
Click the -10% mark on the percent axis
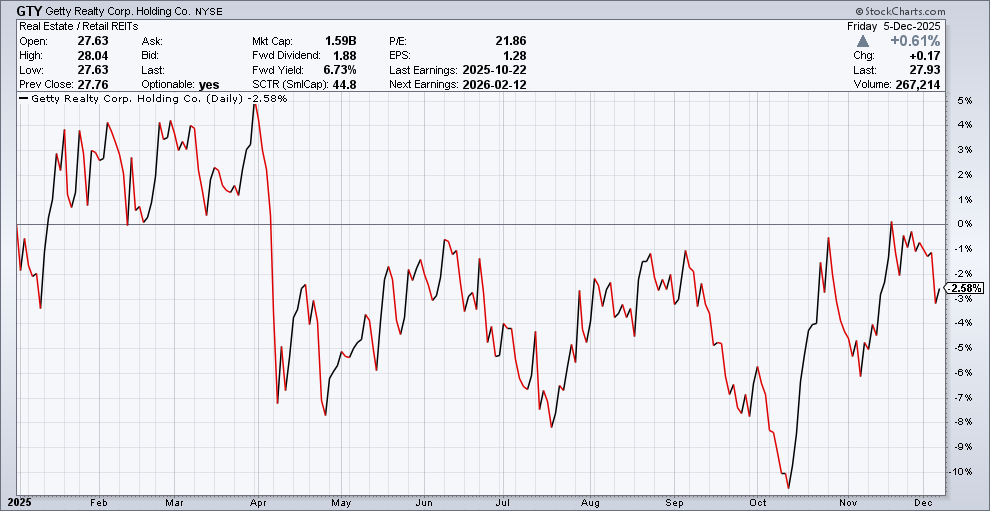[962, 472]
